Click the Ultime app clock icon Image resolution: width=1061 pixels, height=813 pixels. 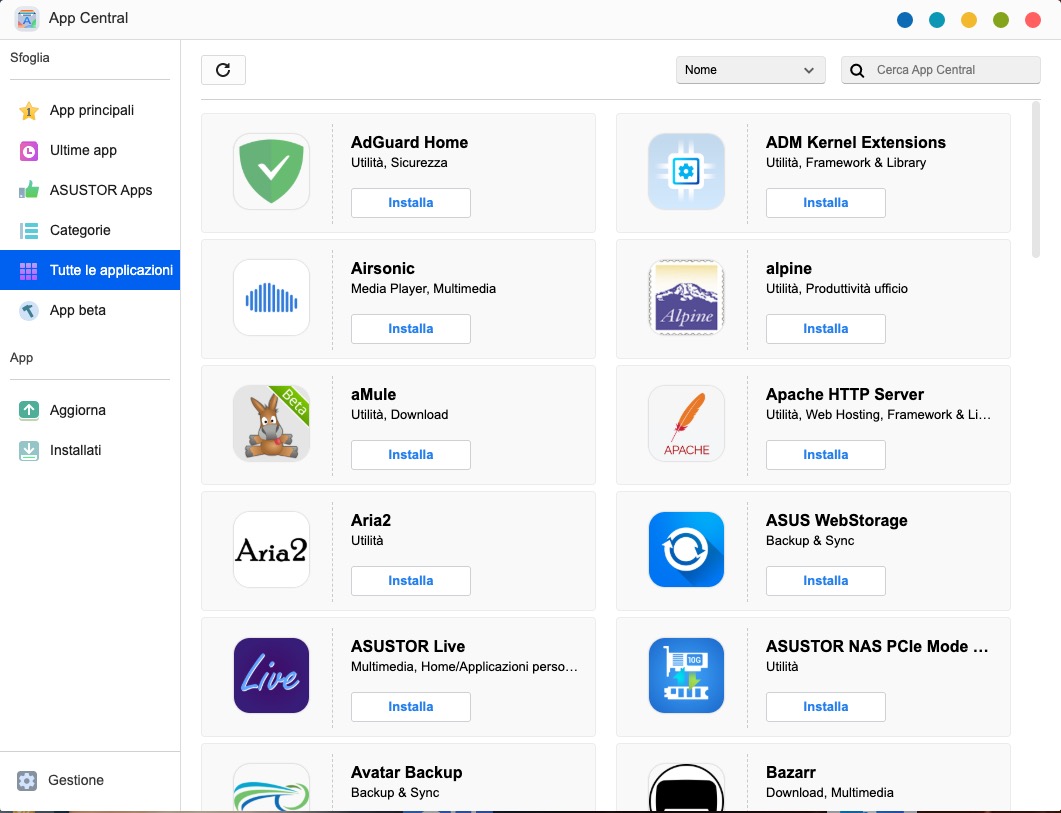[28, 150]
